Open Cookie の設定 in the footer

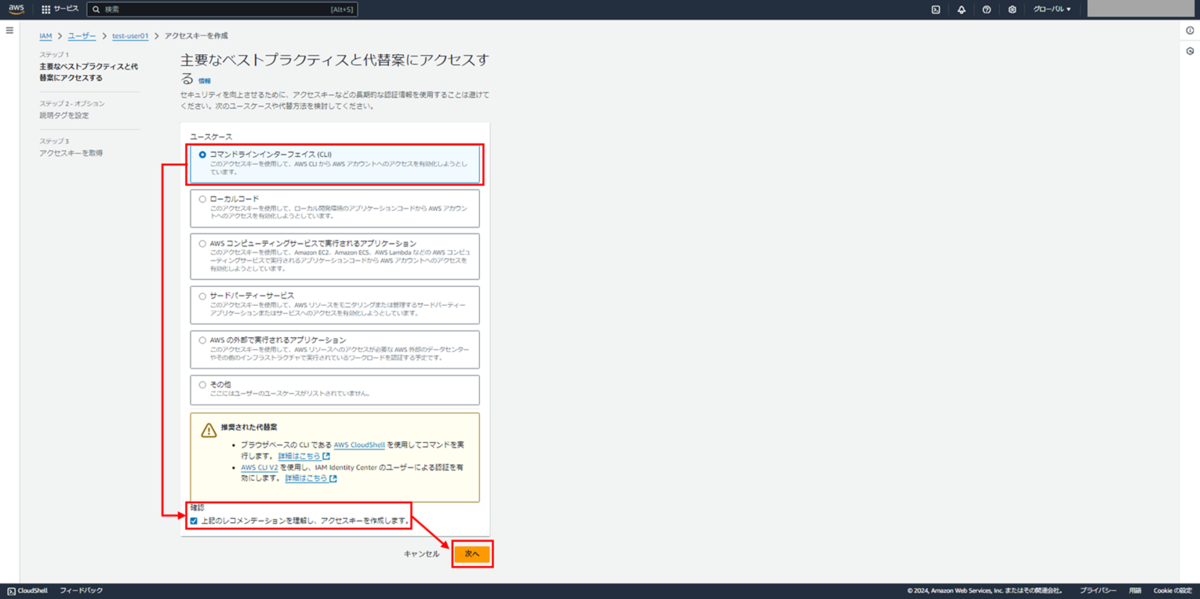1172,591
